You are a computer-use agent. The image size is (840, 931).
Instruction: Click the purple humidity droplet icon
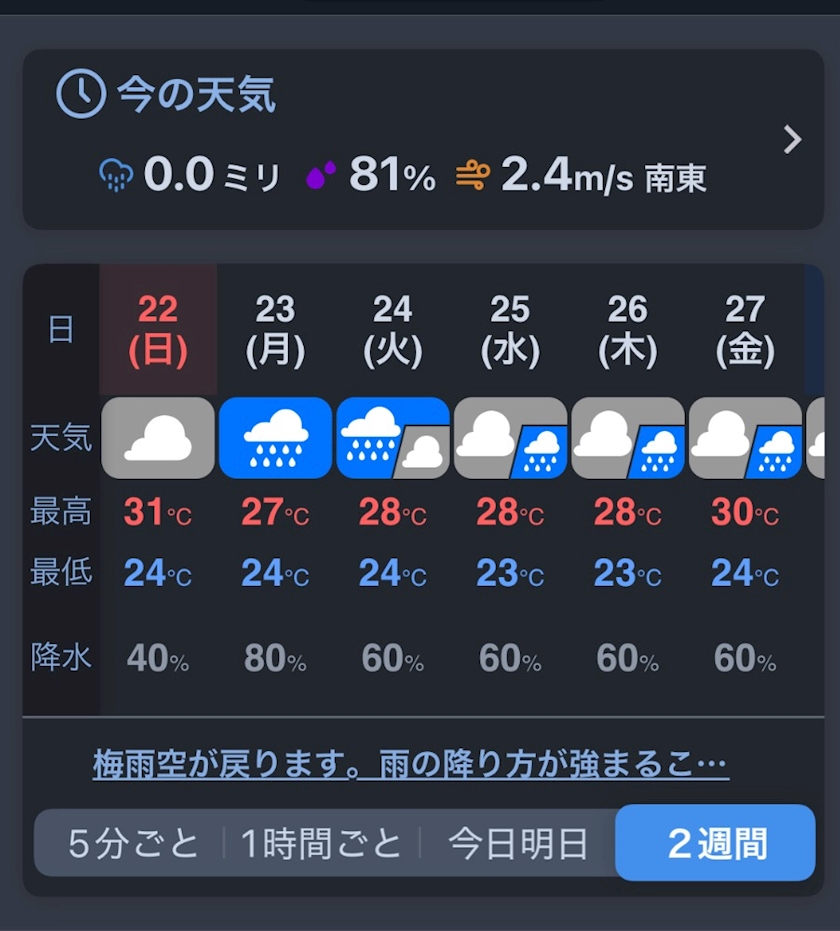click(320, 176)
